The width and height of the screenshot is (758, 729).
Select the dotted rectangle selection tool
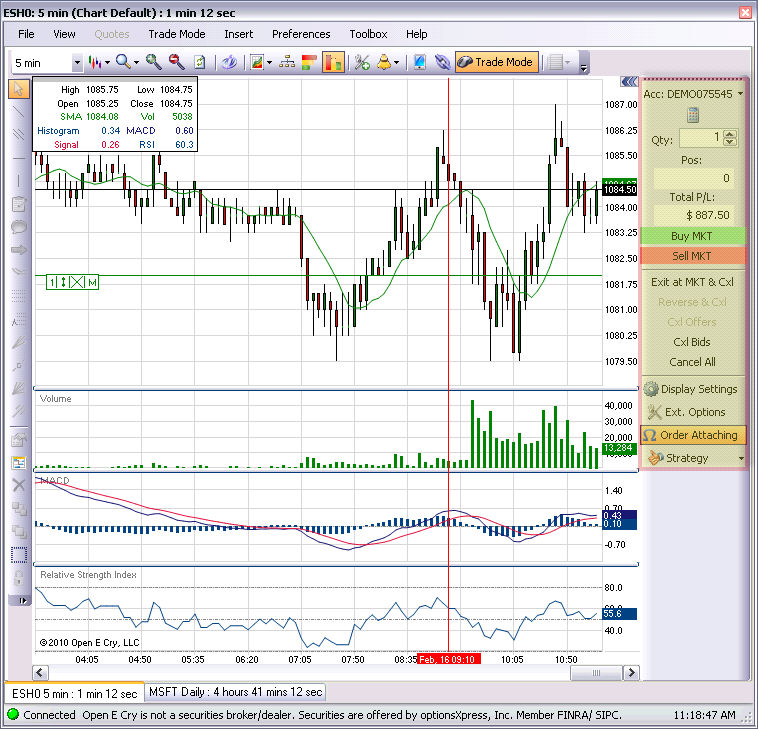19,554
